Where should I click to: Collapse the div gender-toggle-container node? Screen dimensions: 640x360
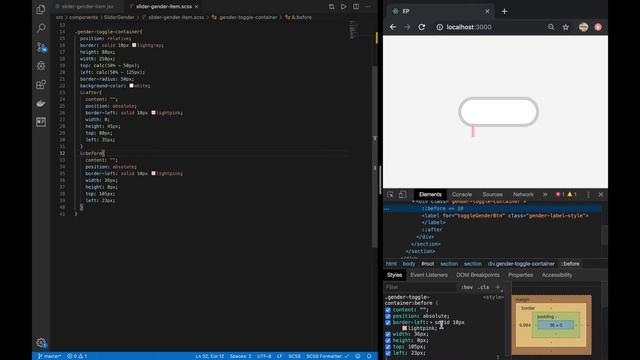[x=413, y=201]
